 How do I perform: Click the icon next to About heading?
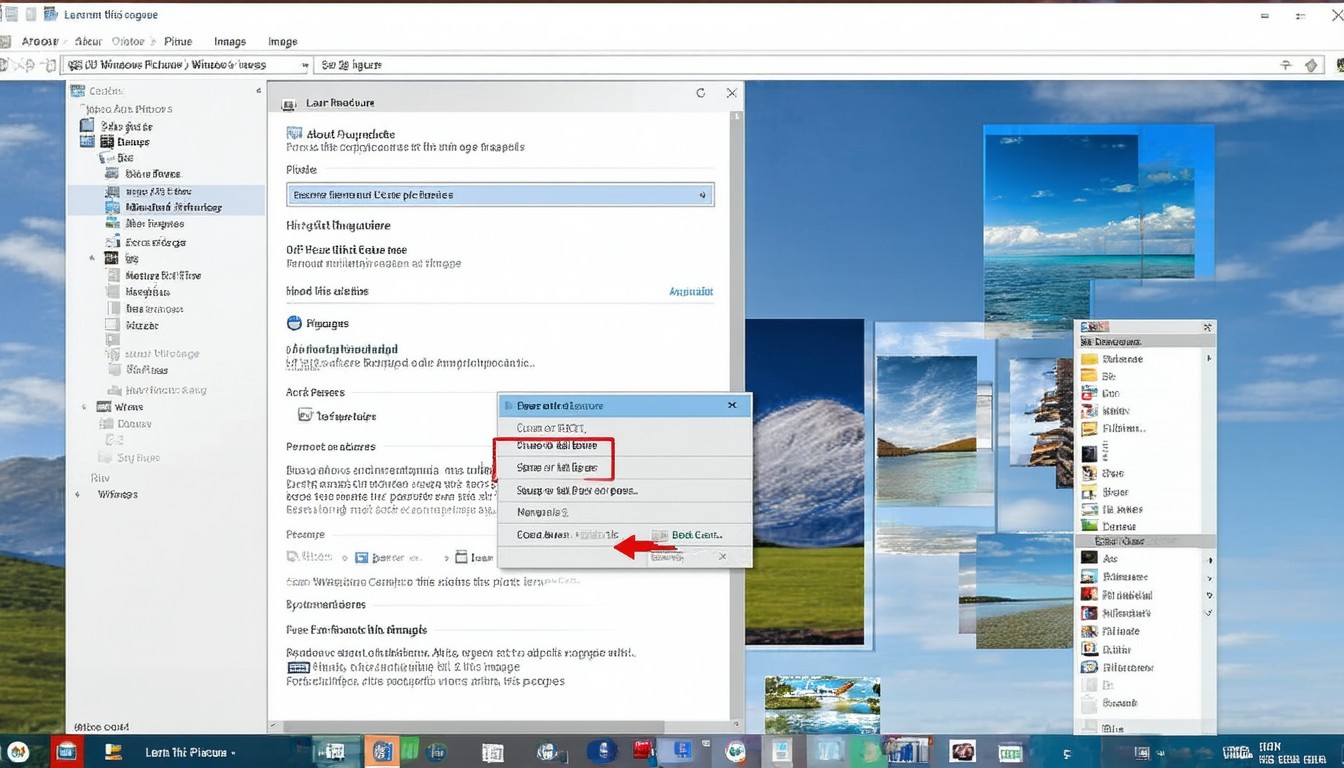294,133
